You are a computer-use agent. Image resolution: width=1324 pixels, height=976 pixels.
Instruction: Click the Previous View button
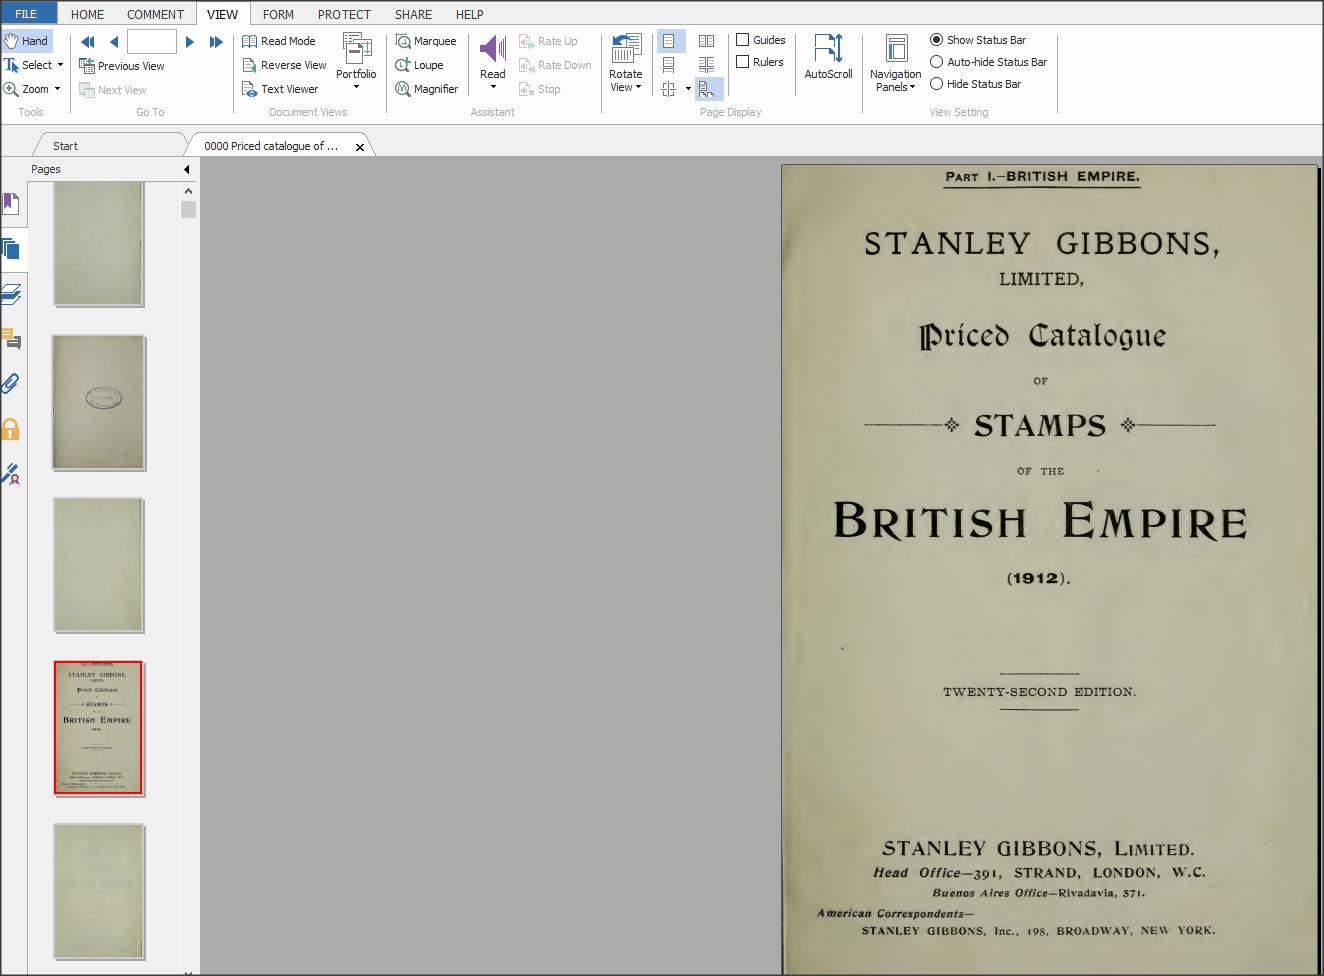(122, 66)
